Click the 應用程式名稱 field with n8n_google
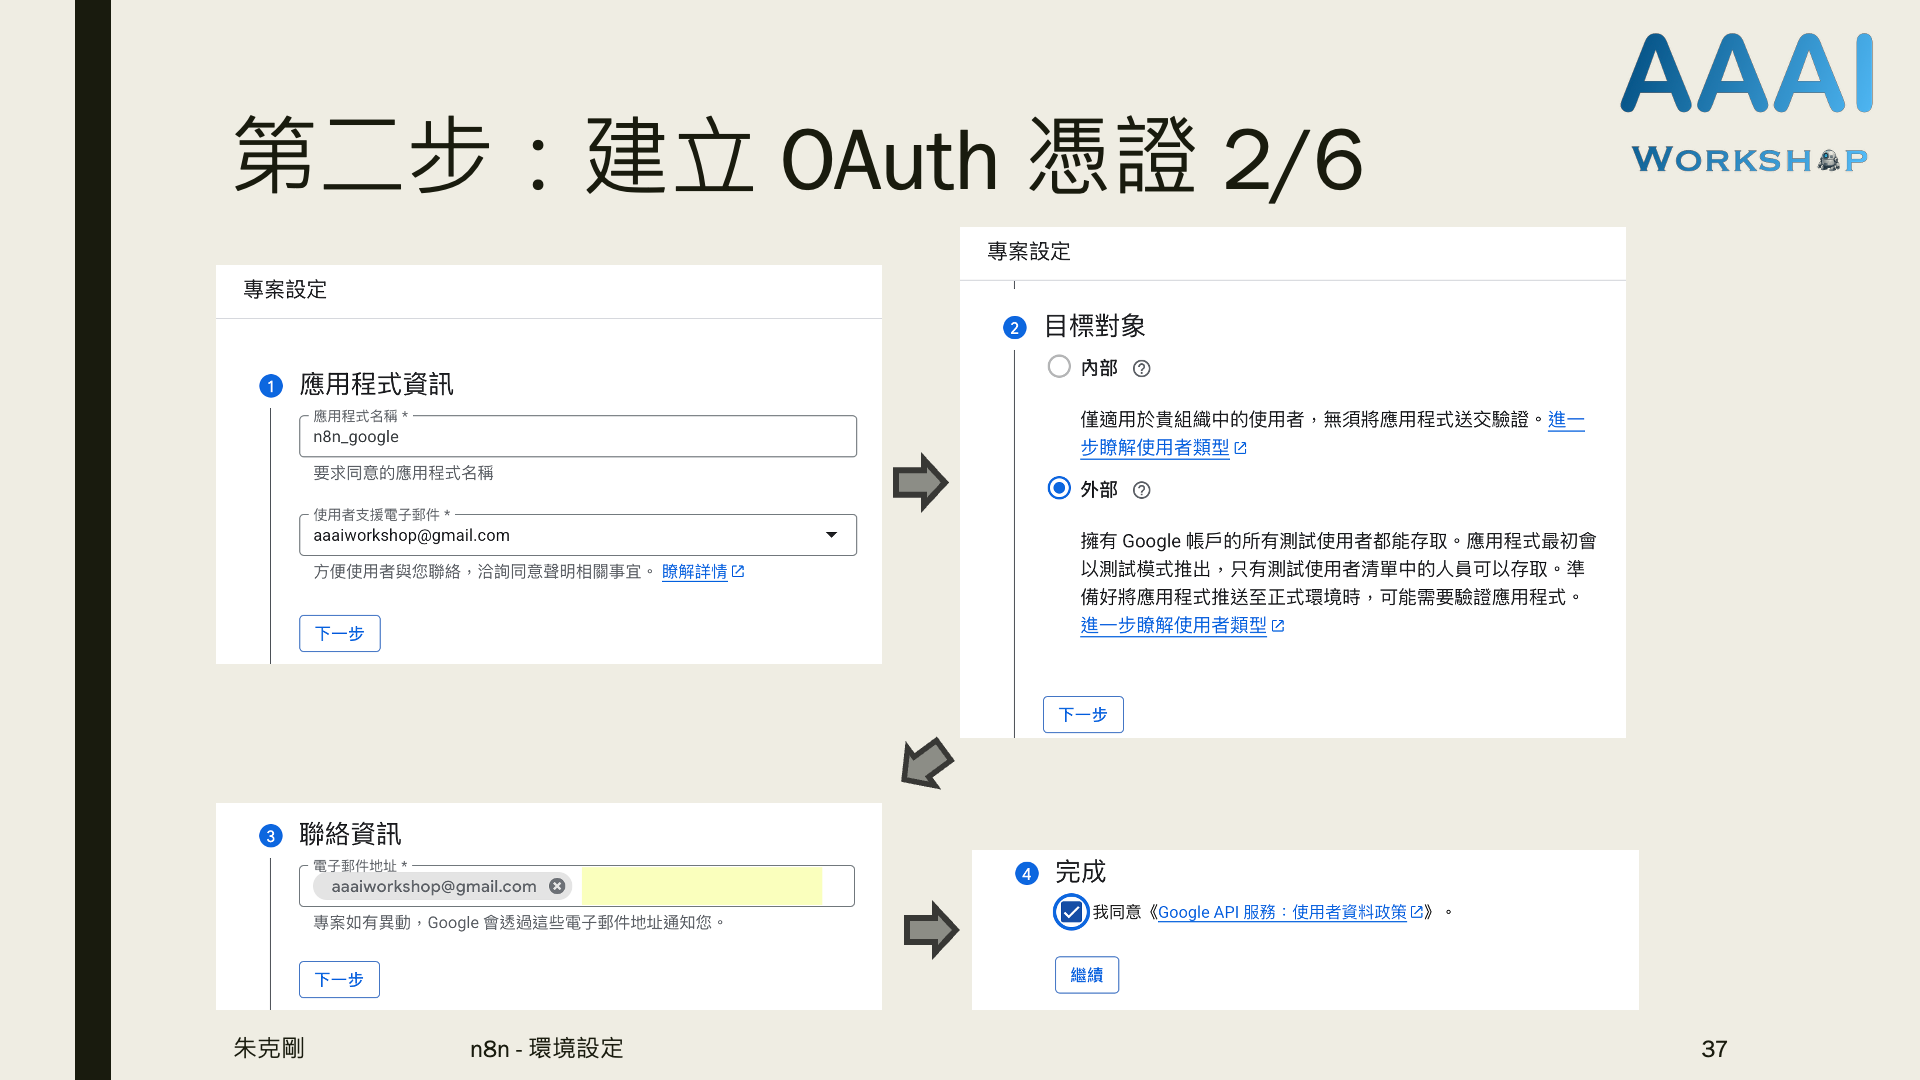The width and height of the screenshot is (1920, 1080). tap(577, 437)
